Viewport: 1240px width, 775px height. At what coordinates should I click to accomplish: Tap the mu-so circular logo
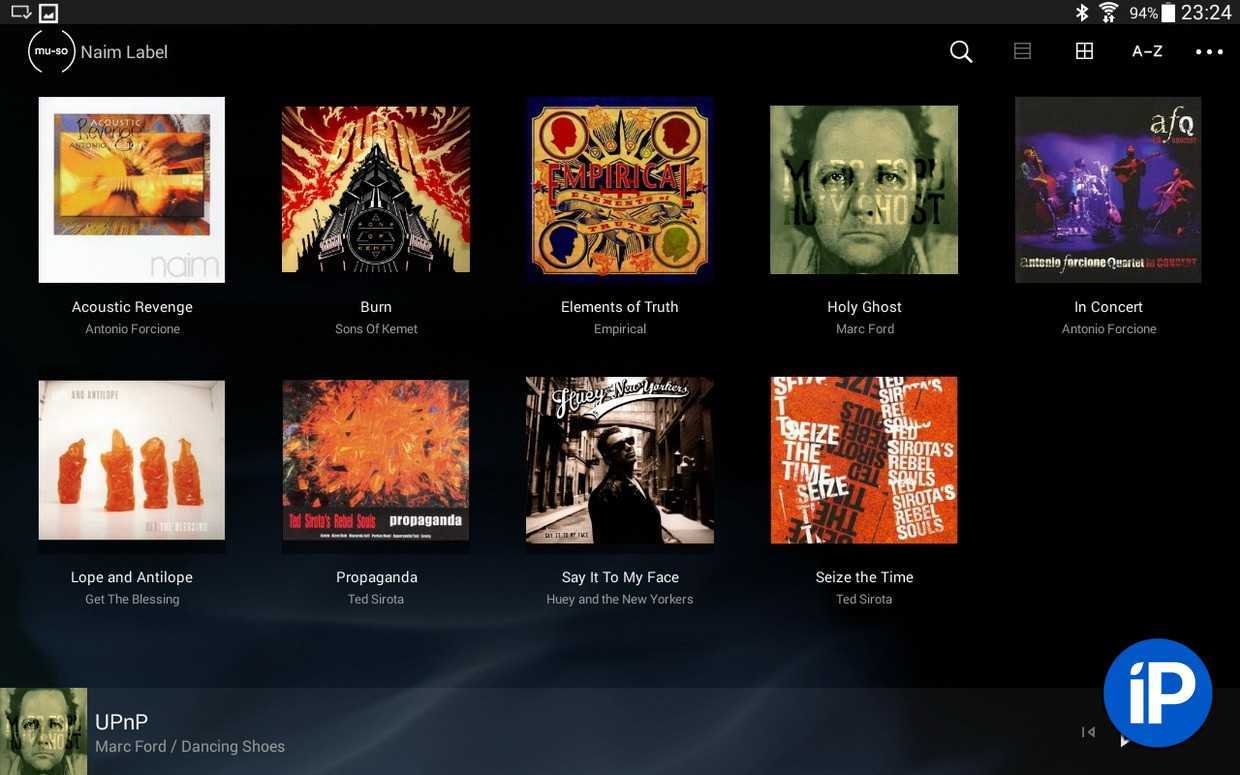[x=51, y=51]
